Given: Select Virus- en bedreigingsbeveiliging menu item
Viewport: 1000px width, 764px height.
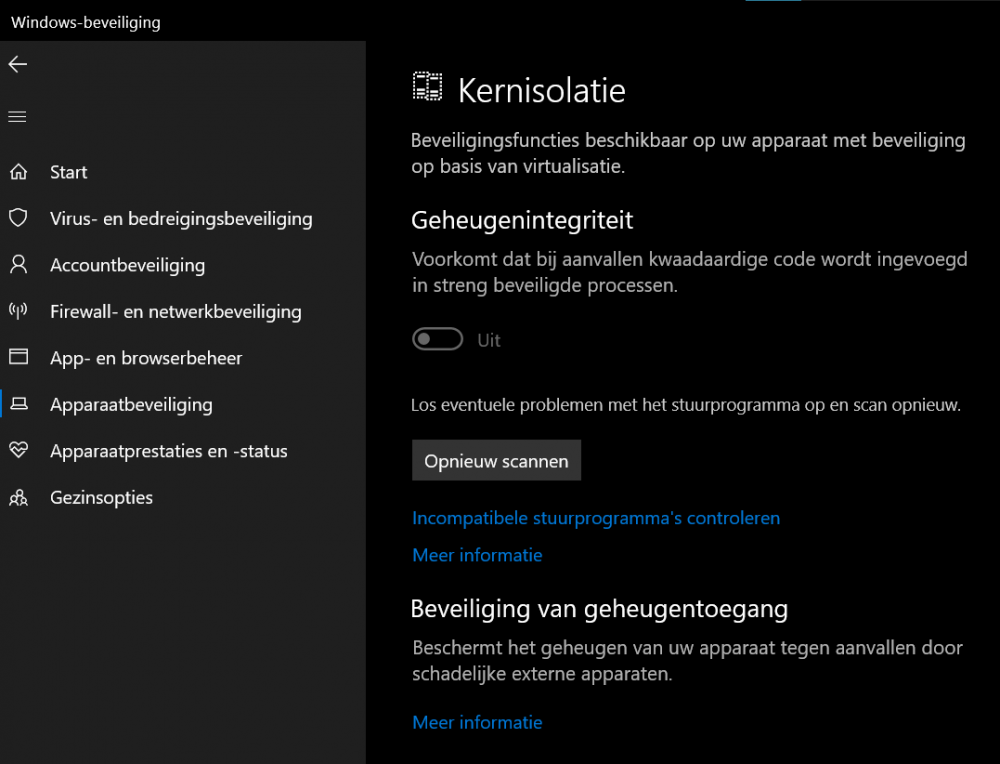Looking at the screenshot, I should 181,218.
